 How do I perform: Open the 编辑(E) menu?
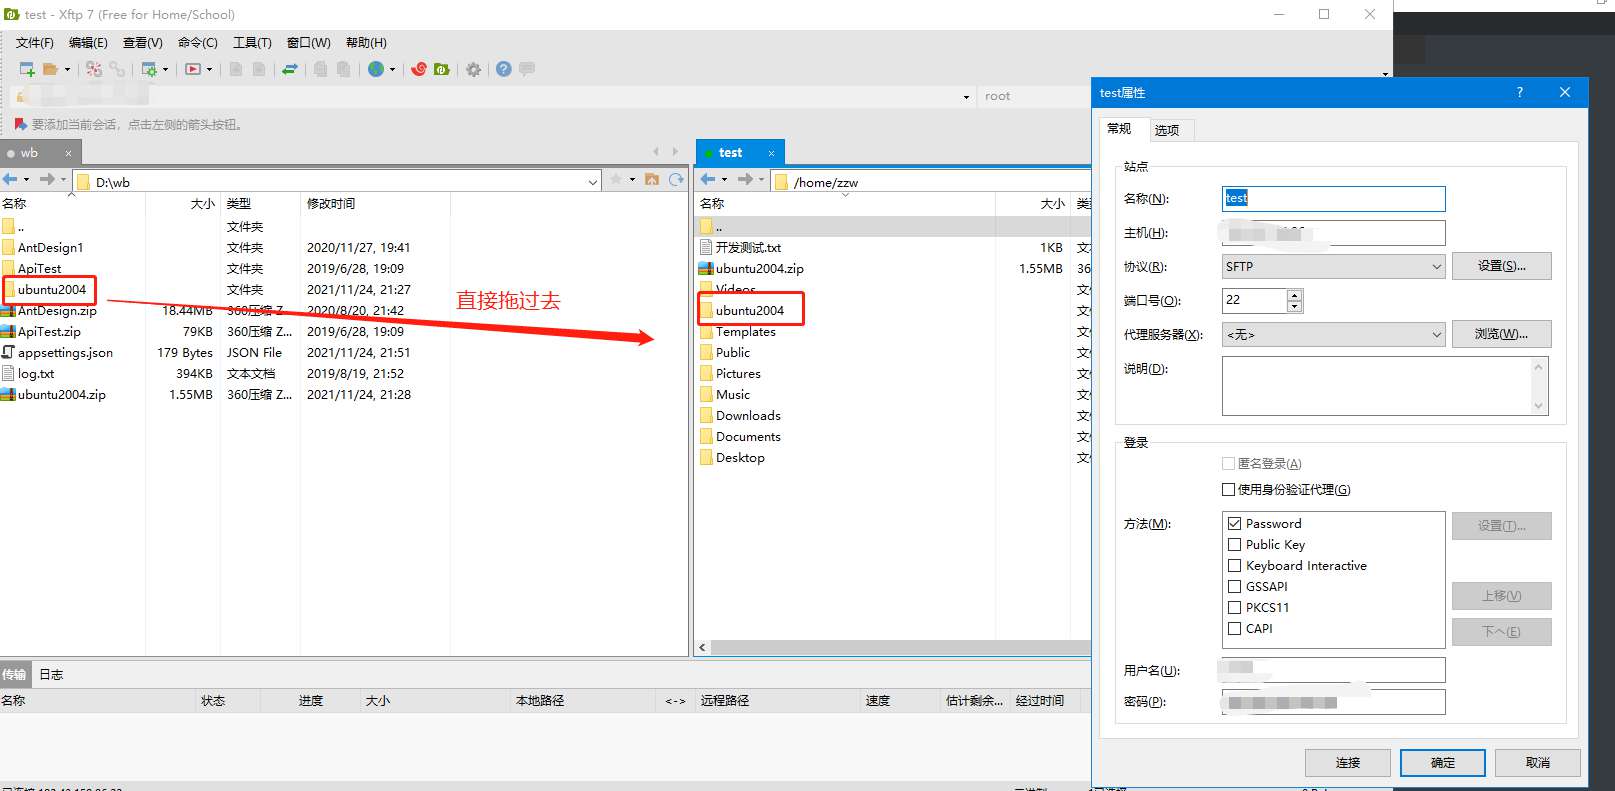pyautogui.click(x=88, y=42)
